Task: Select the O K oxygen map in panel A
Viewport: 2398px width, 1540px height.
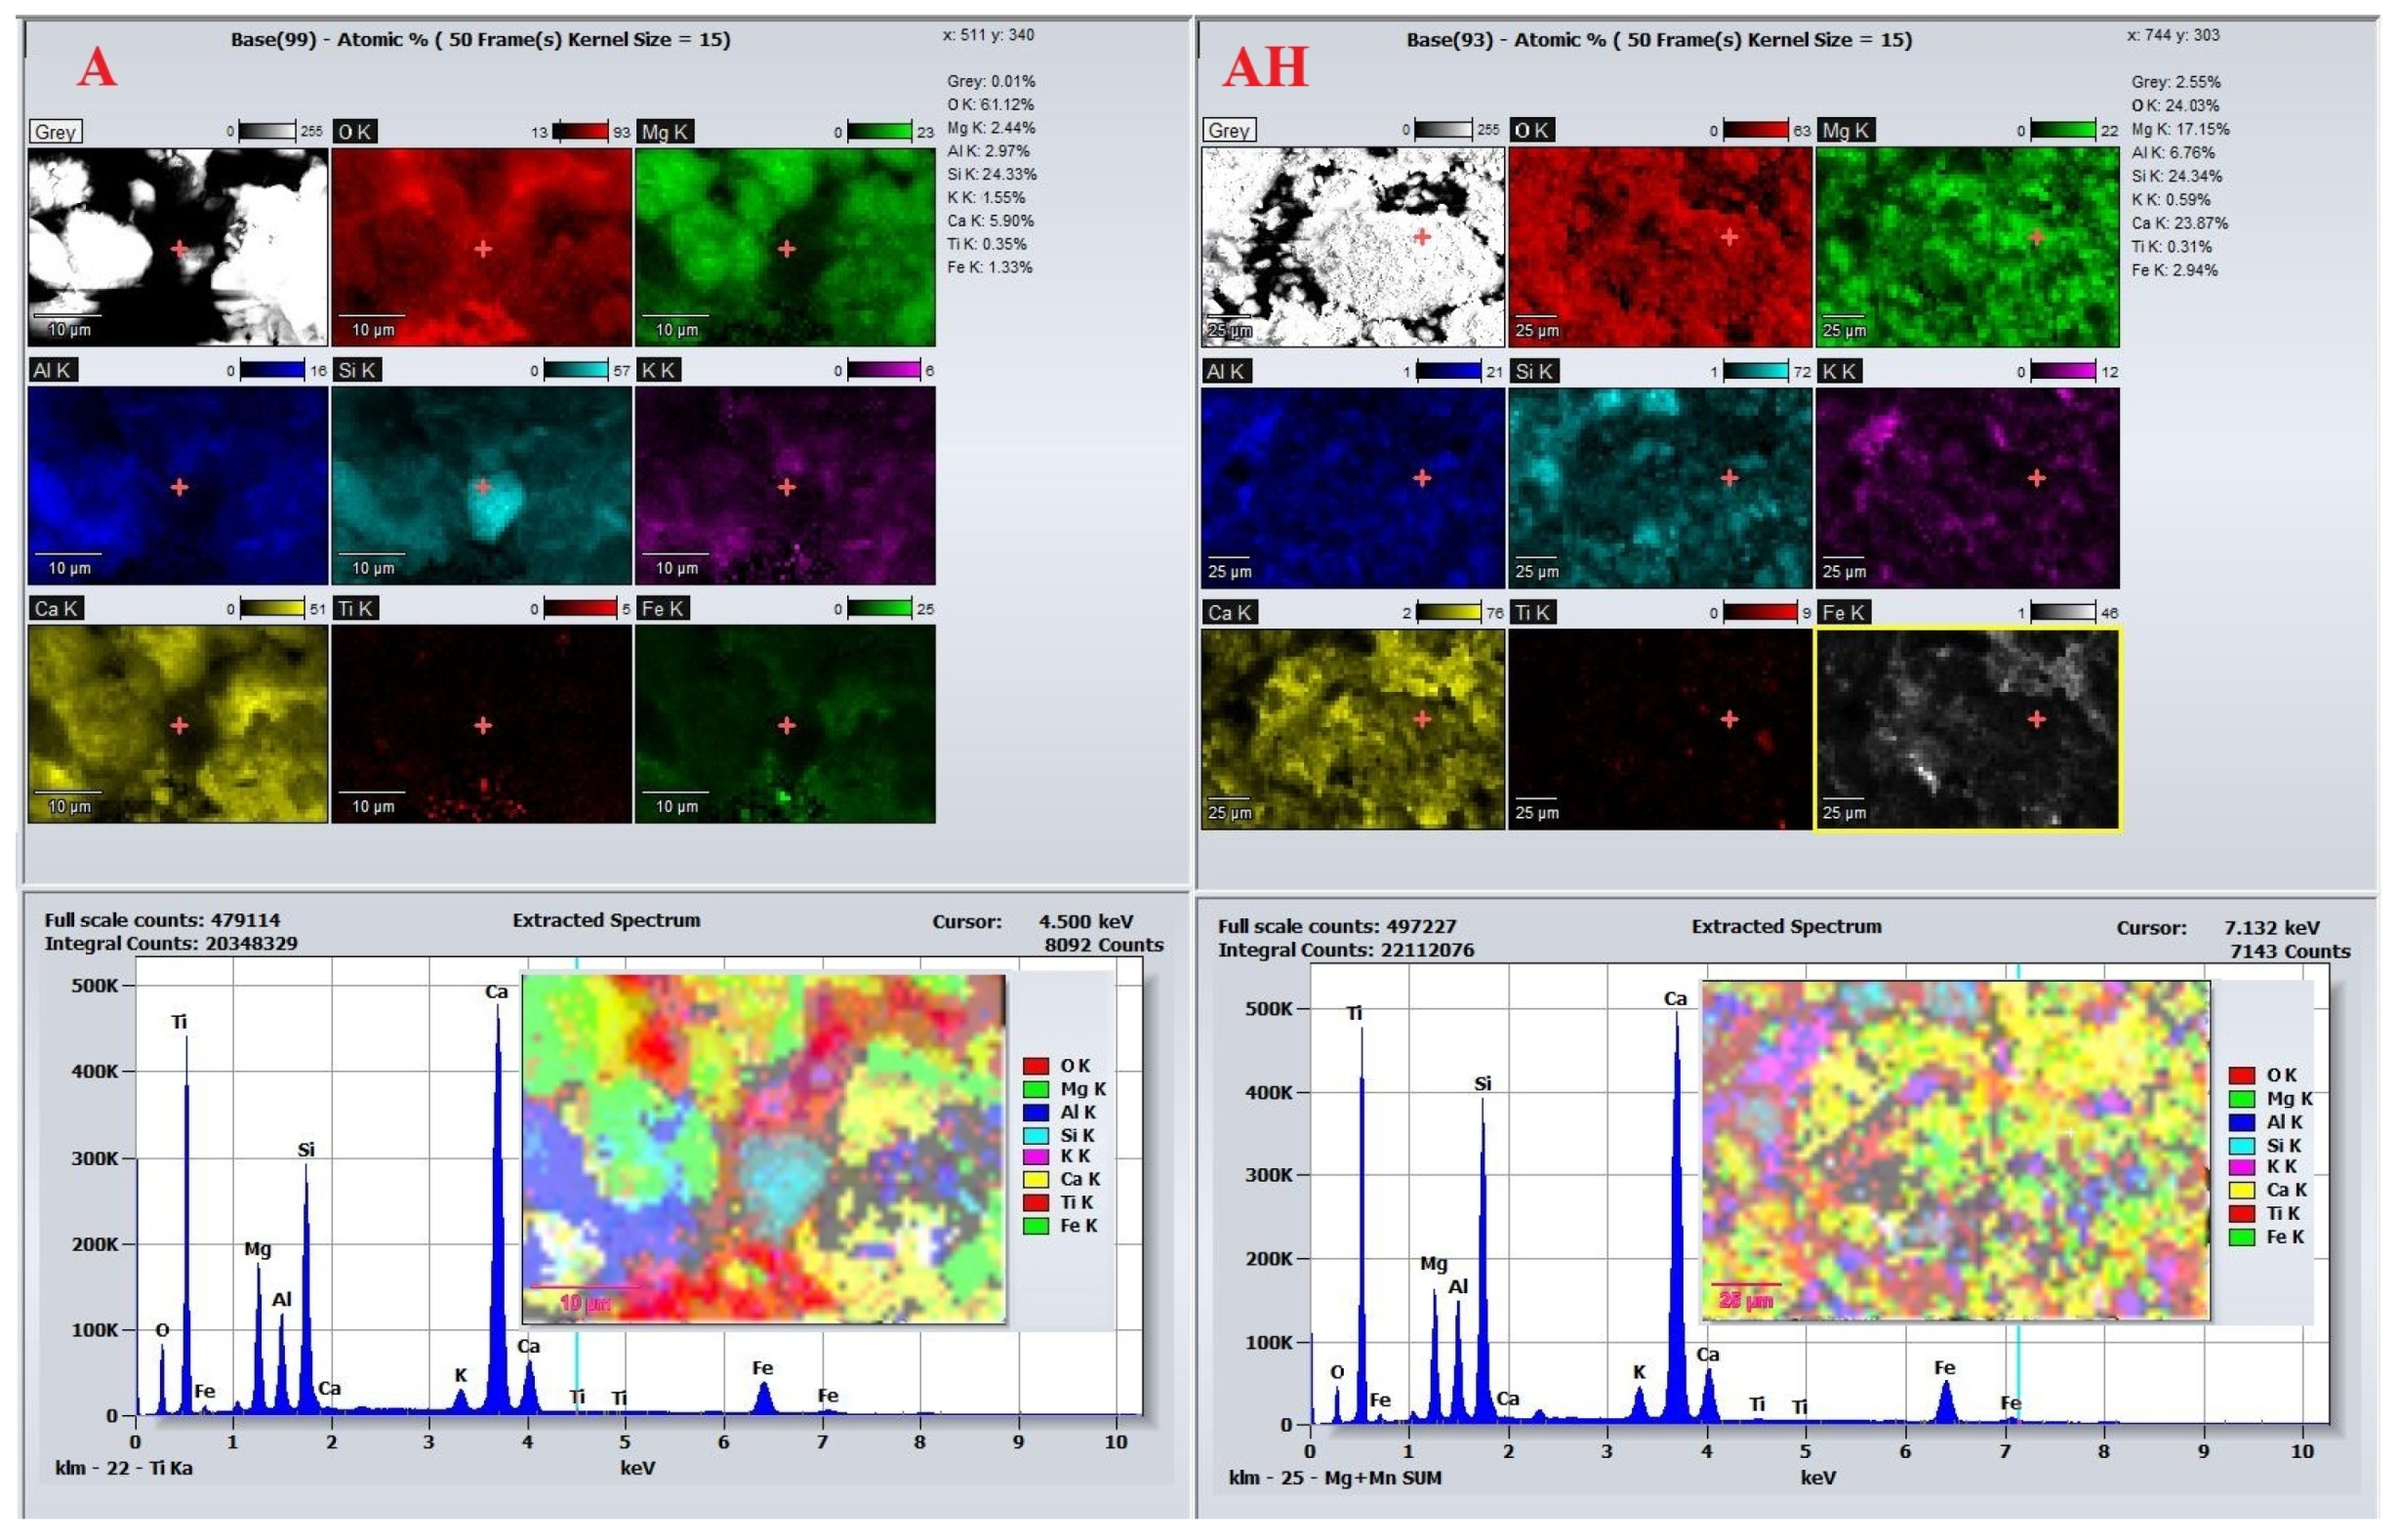Action: point(482,247)
